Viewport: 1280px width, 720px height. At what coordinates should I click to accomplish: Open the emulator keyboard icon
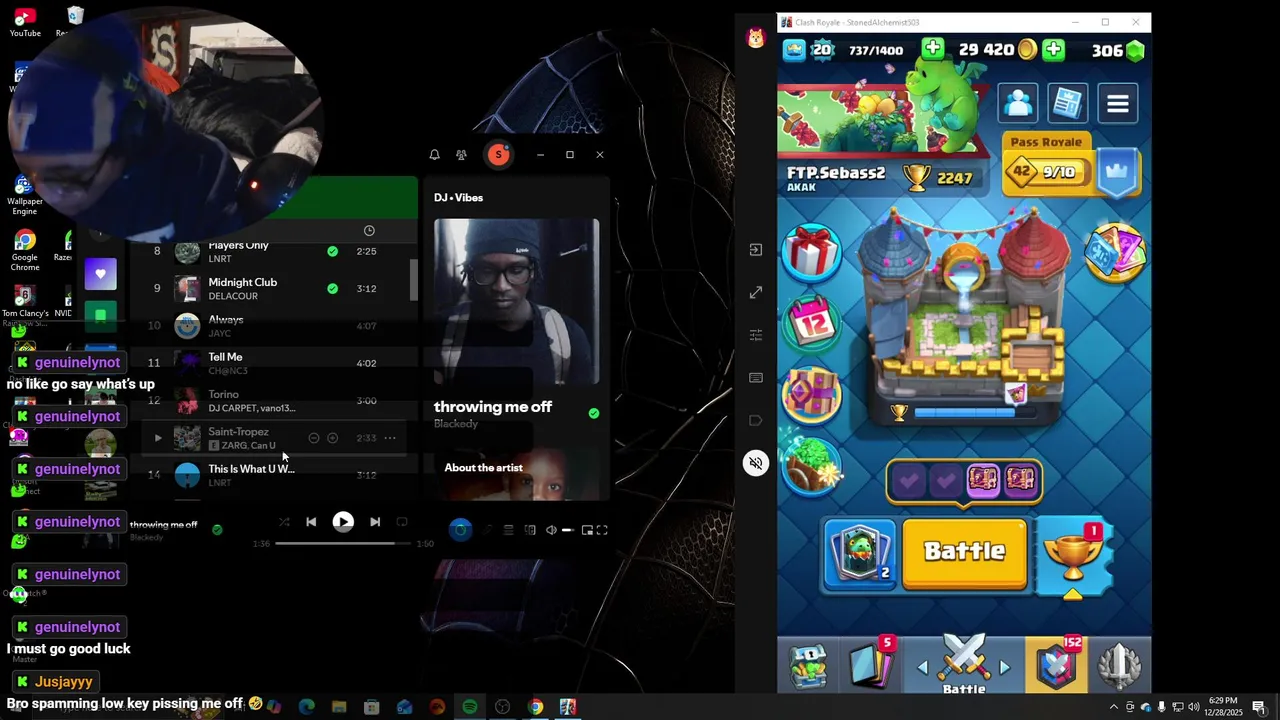point(756,378)
